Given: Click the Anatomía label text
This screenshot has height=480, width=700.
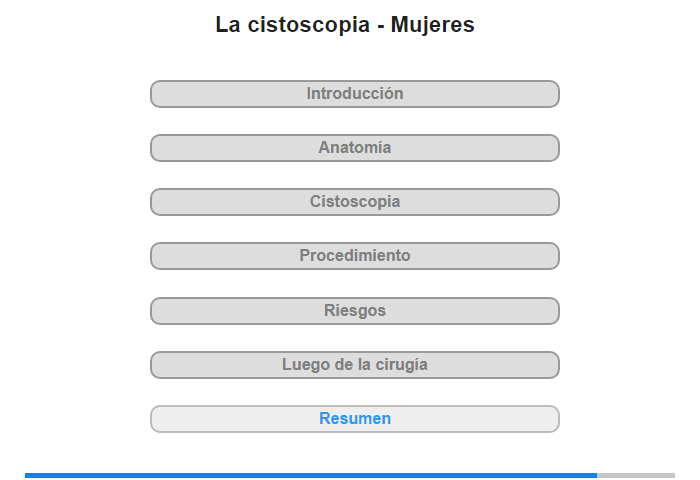Looking at the screenshot, I should tap(354, 147).
